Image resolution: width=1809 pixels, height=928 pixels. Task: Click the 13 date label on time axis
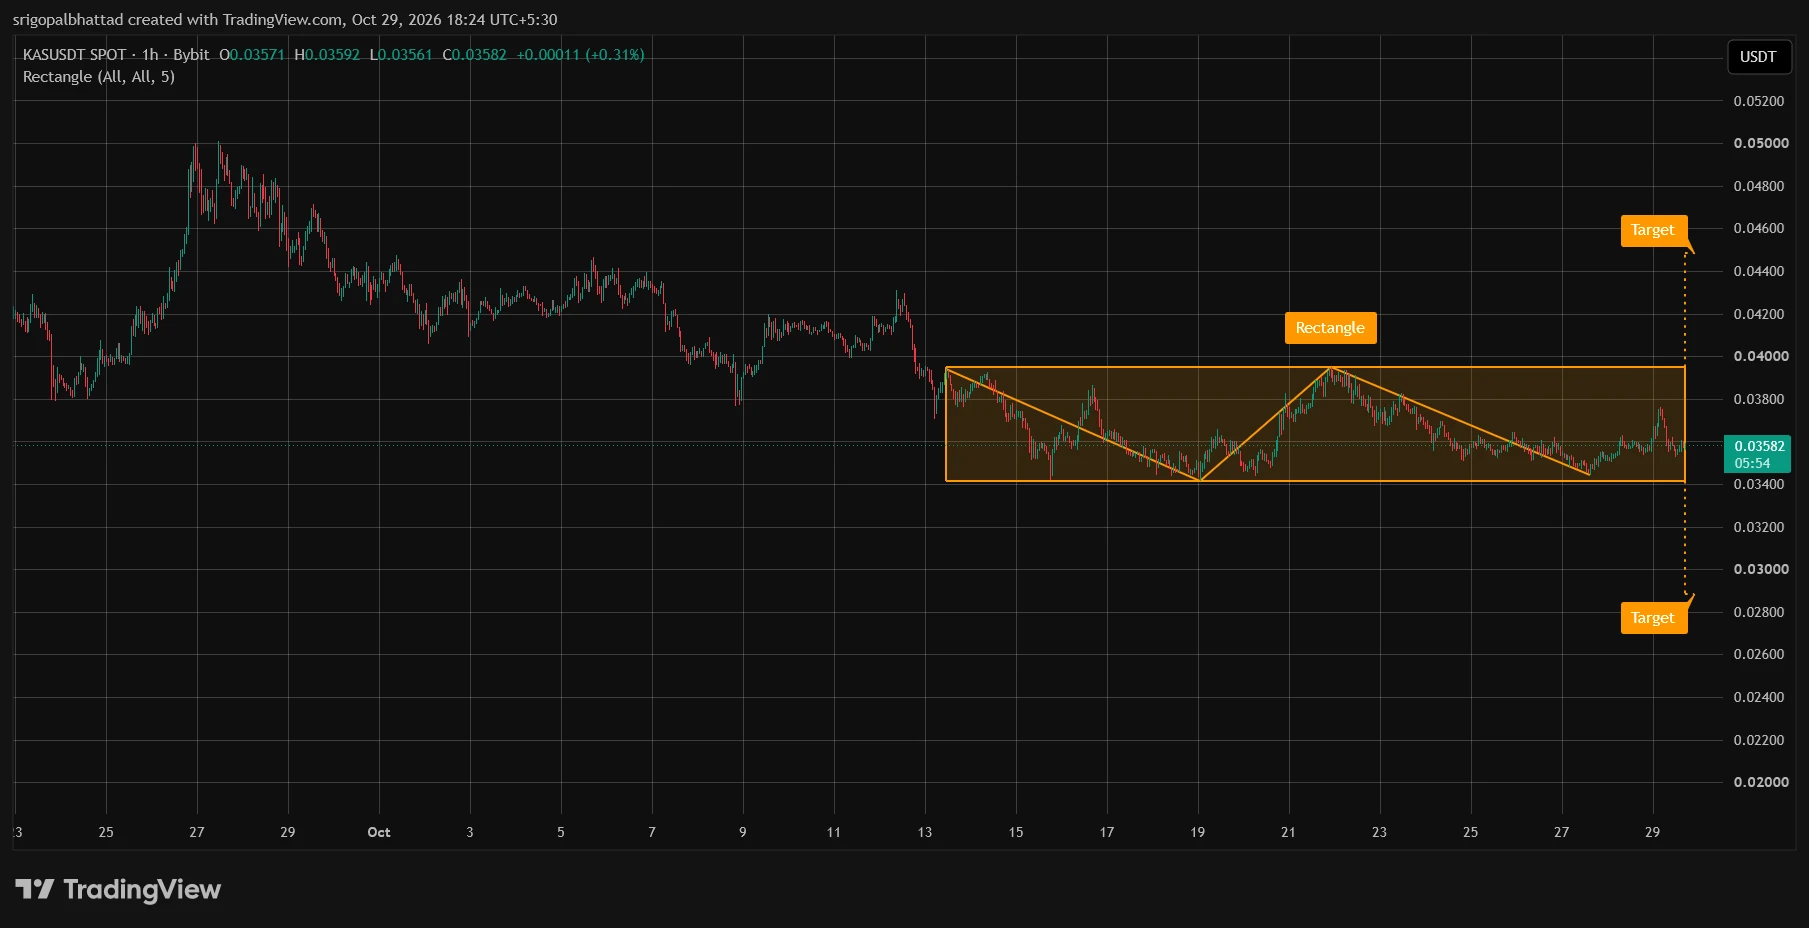point(925,832)
